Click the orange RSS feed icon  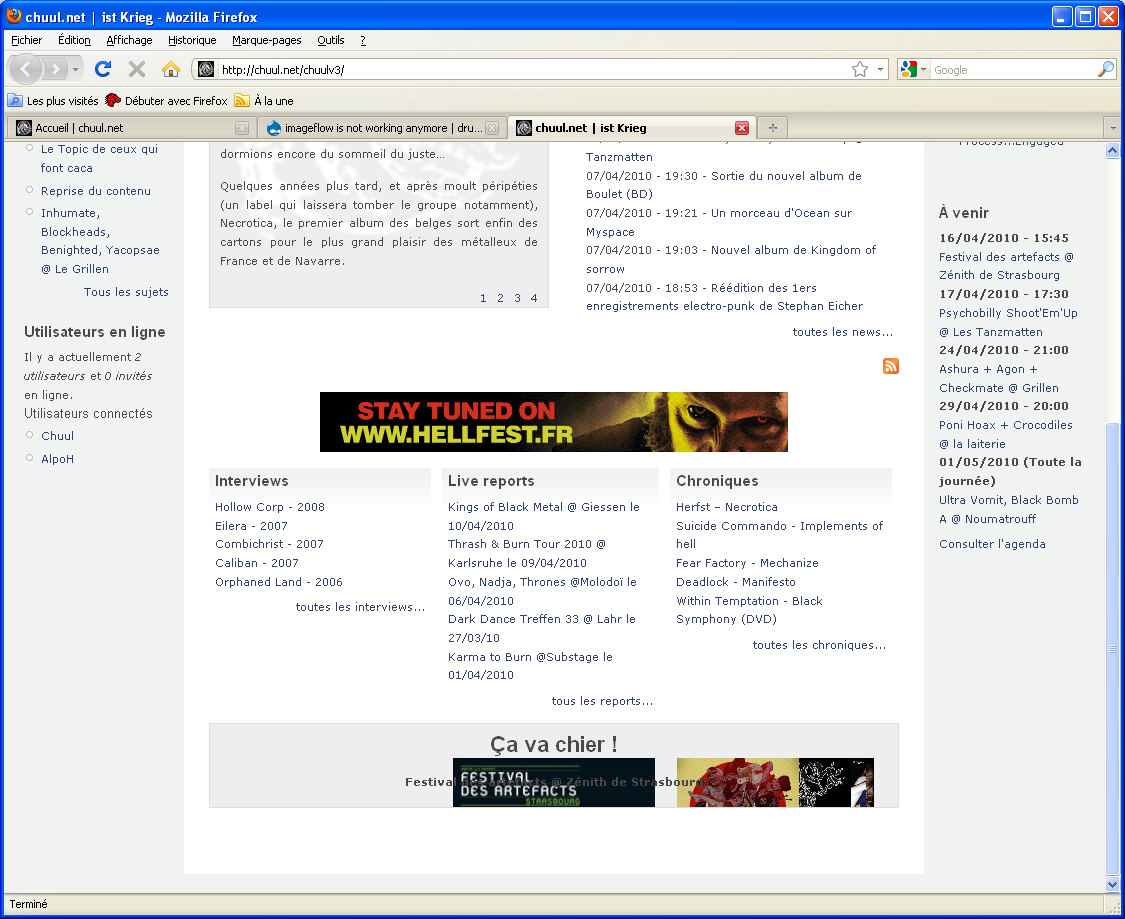coord(890,366)
